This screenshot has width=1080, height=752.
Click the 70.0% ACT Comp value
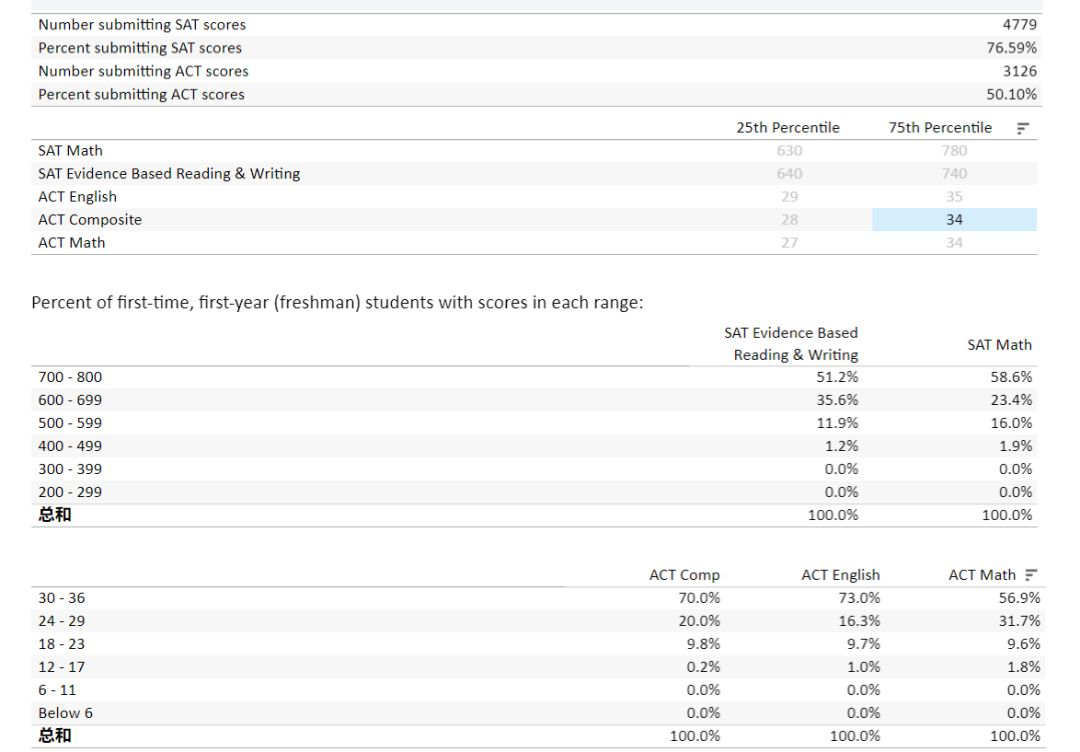pos(699,598)
